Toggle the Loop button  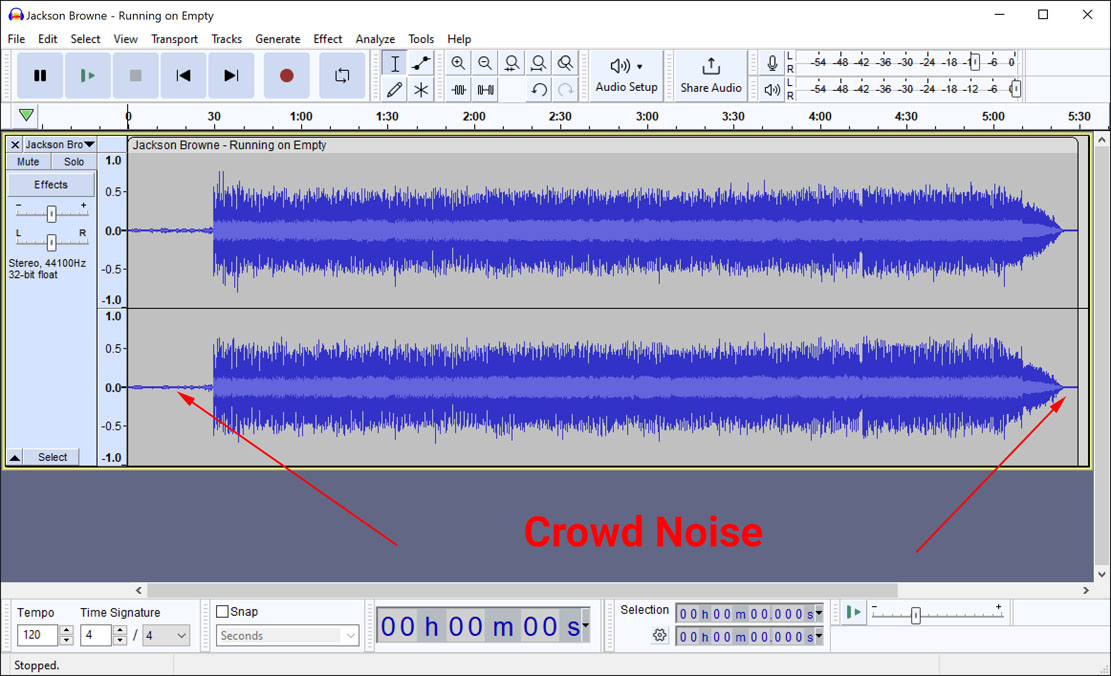[342, 75]
